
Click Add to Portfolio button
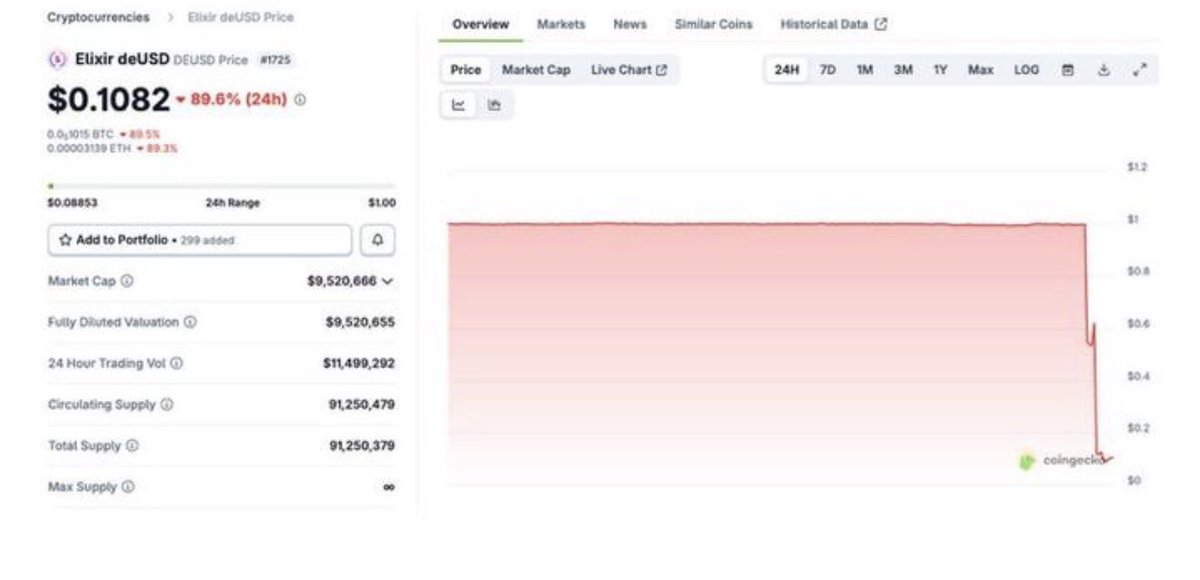[x=200, y=240]
